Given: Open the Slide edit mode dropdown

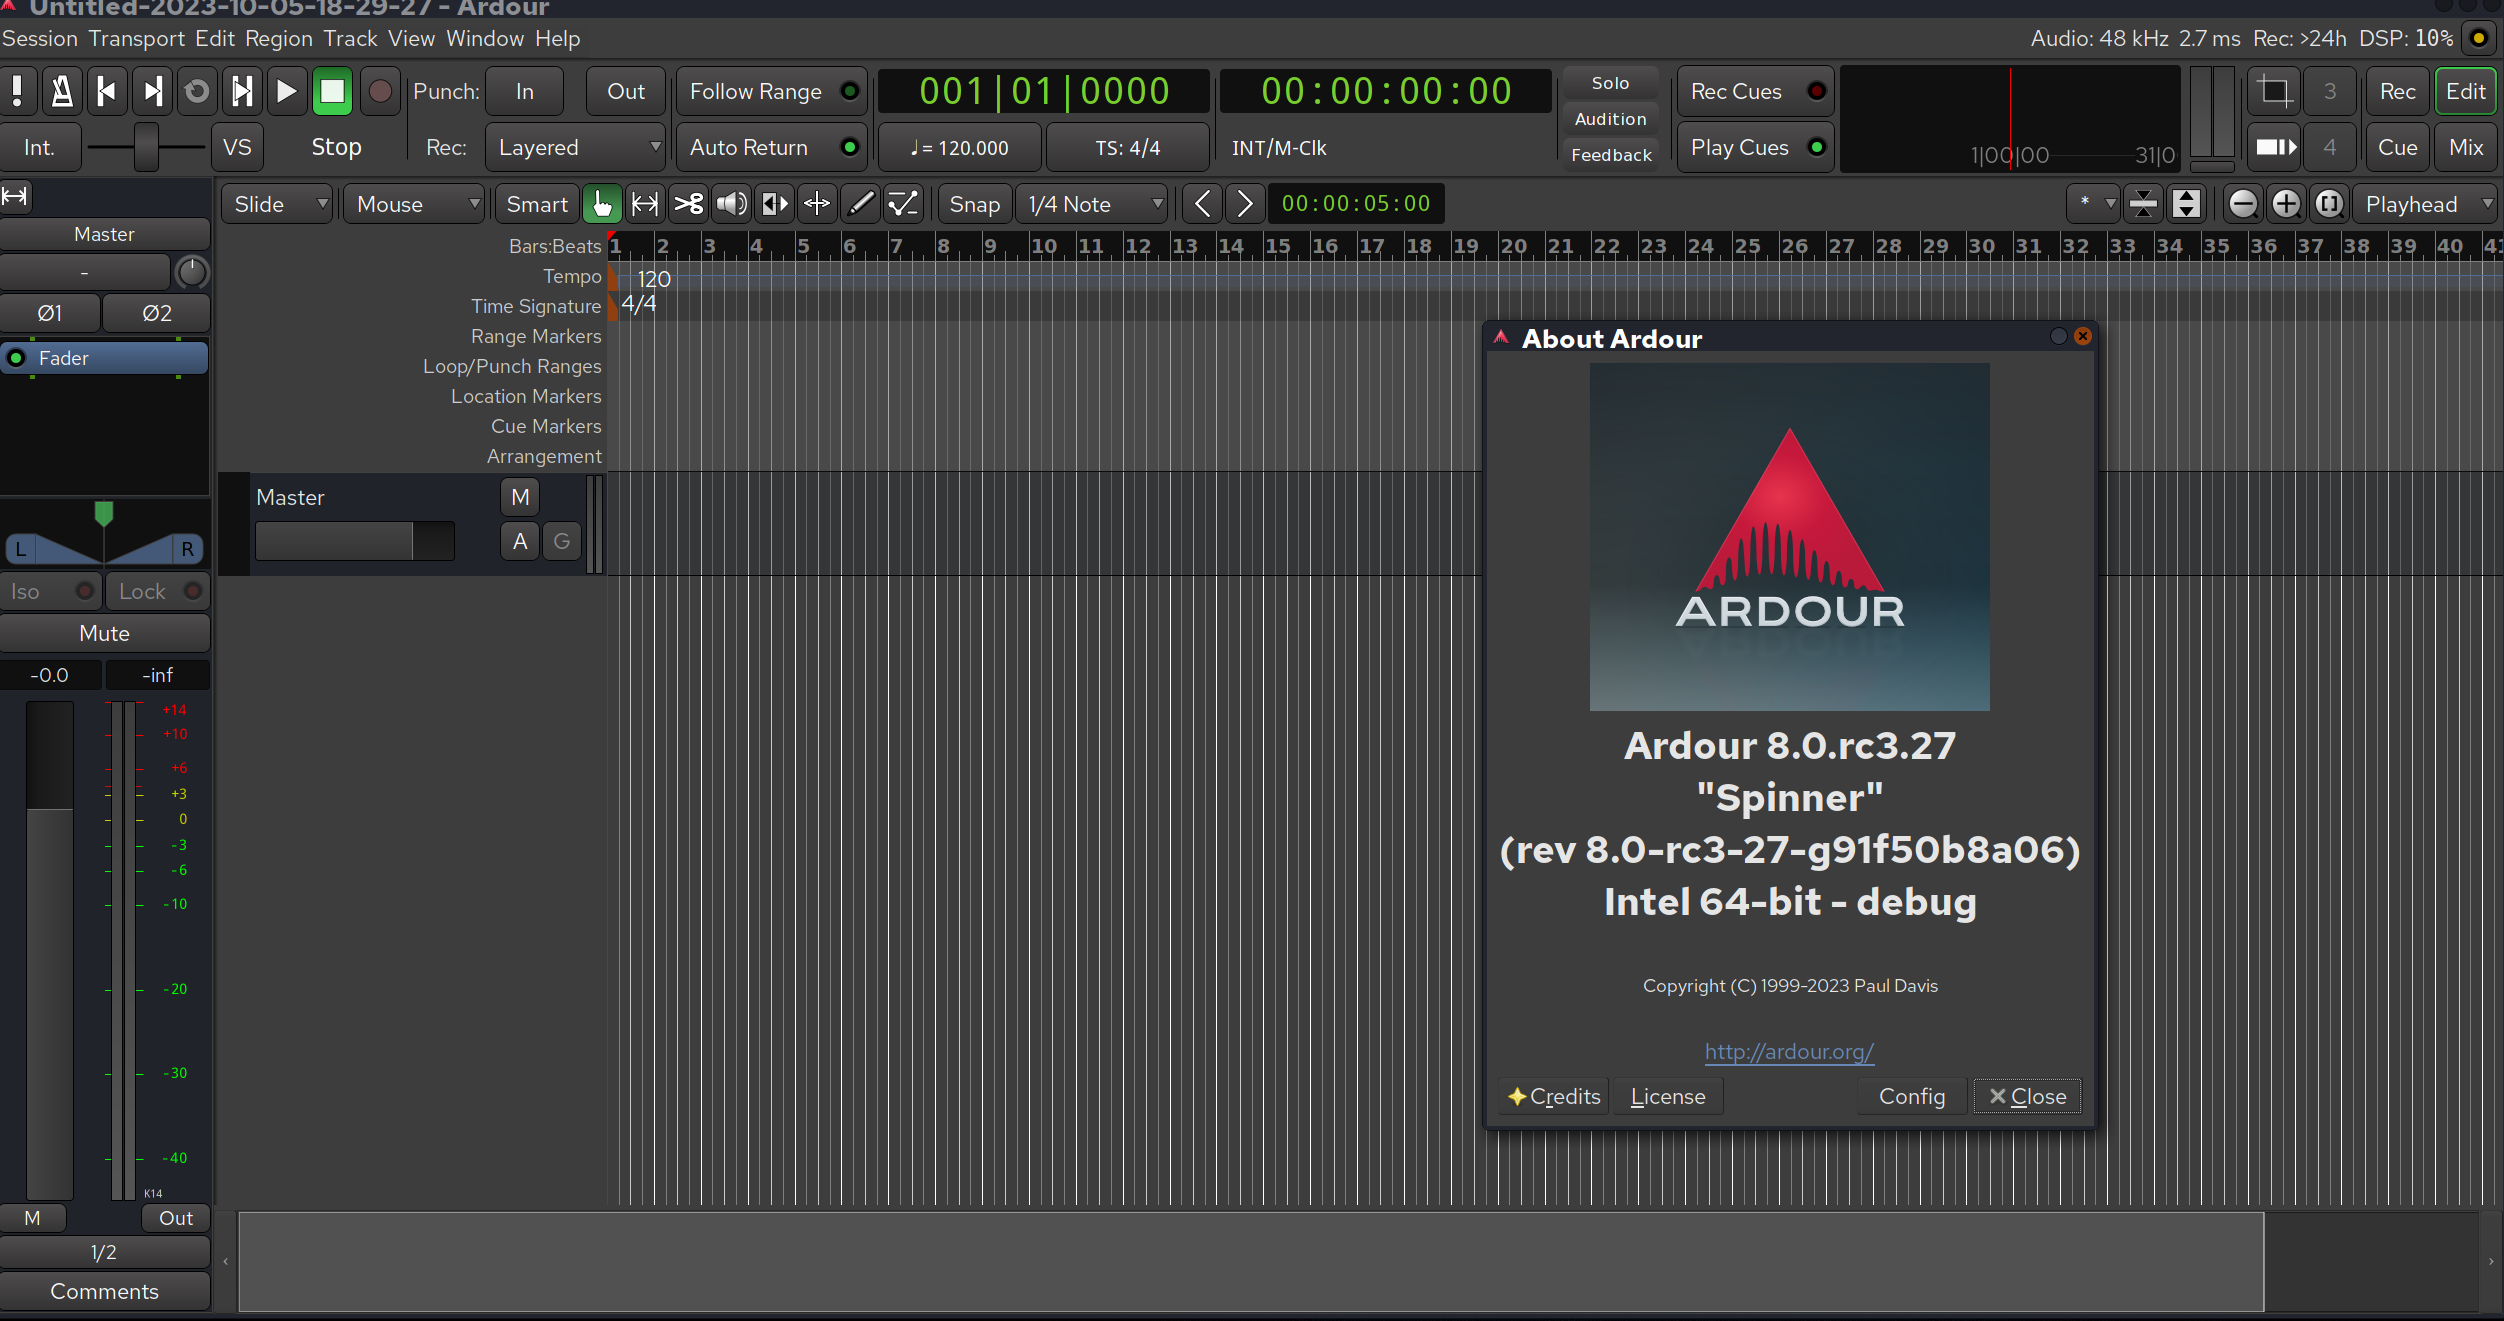Looking at the screenshot, I should [x=277, y=204].
